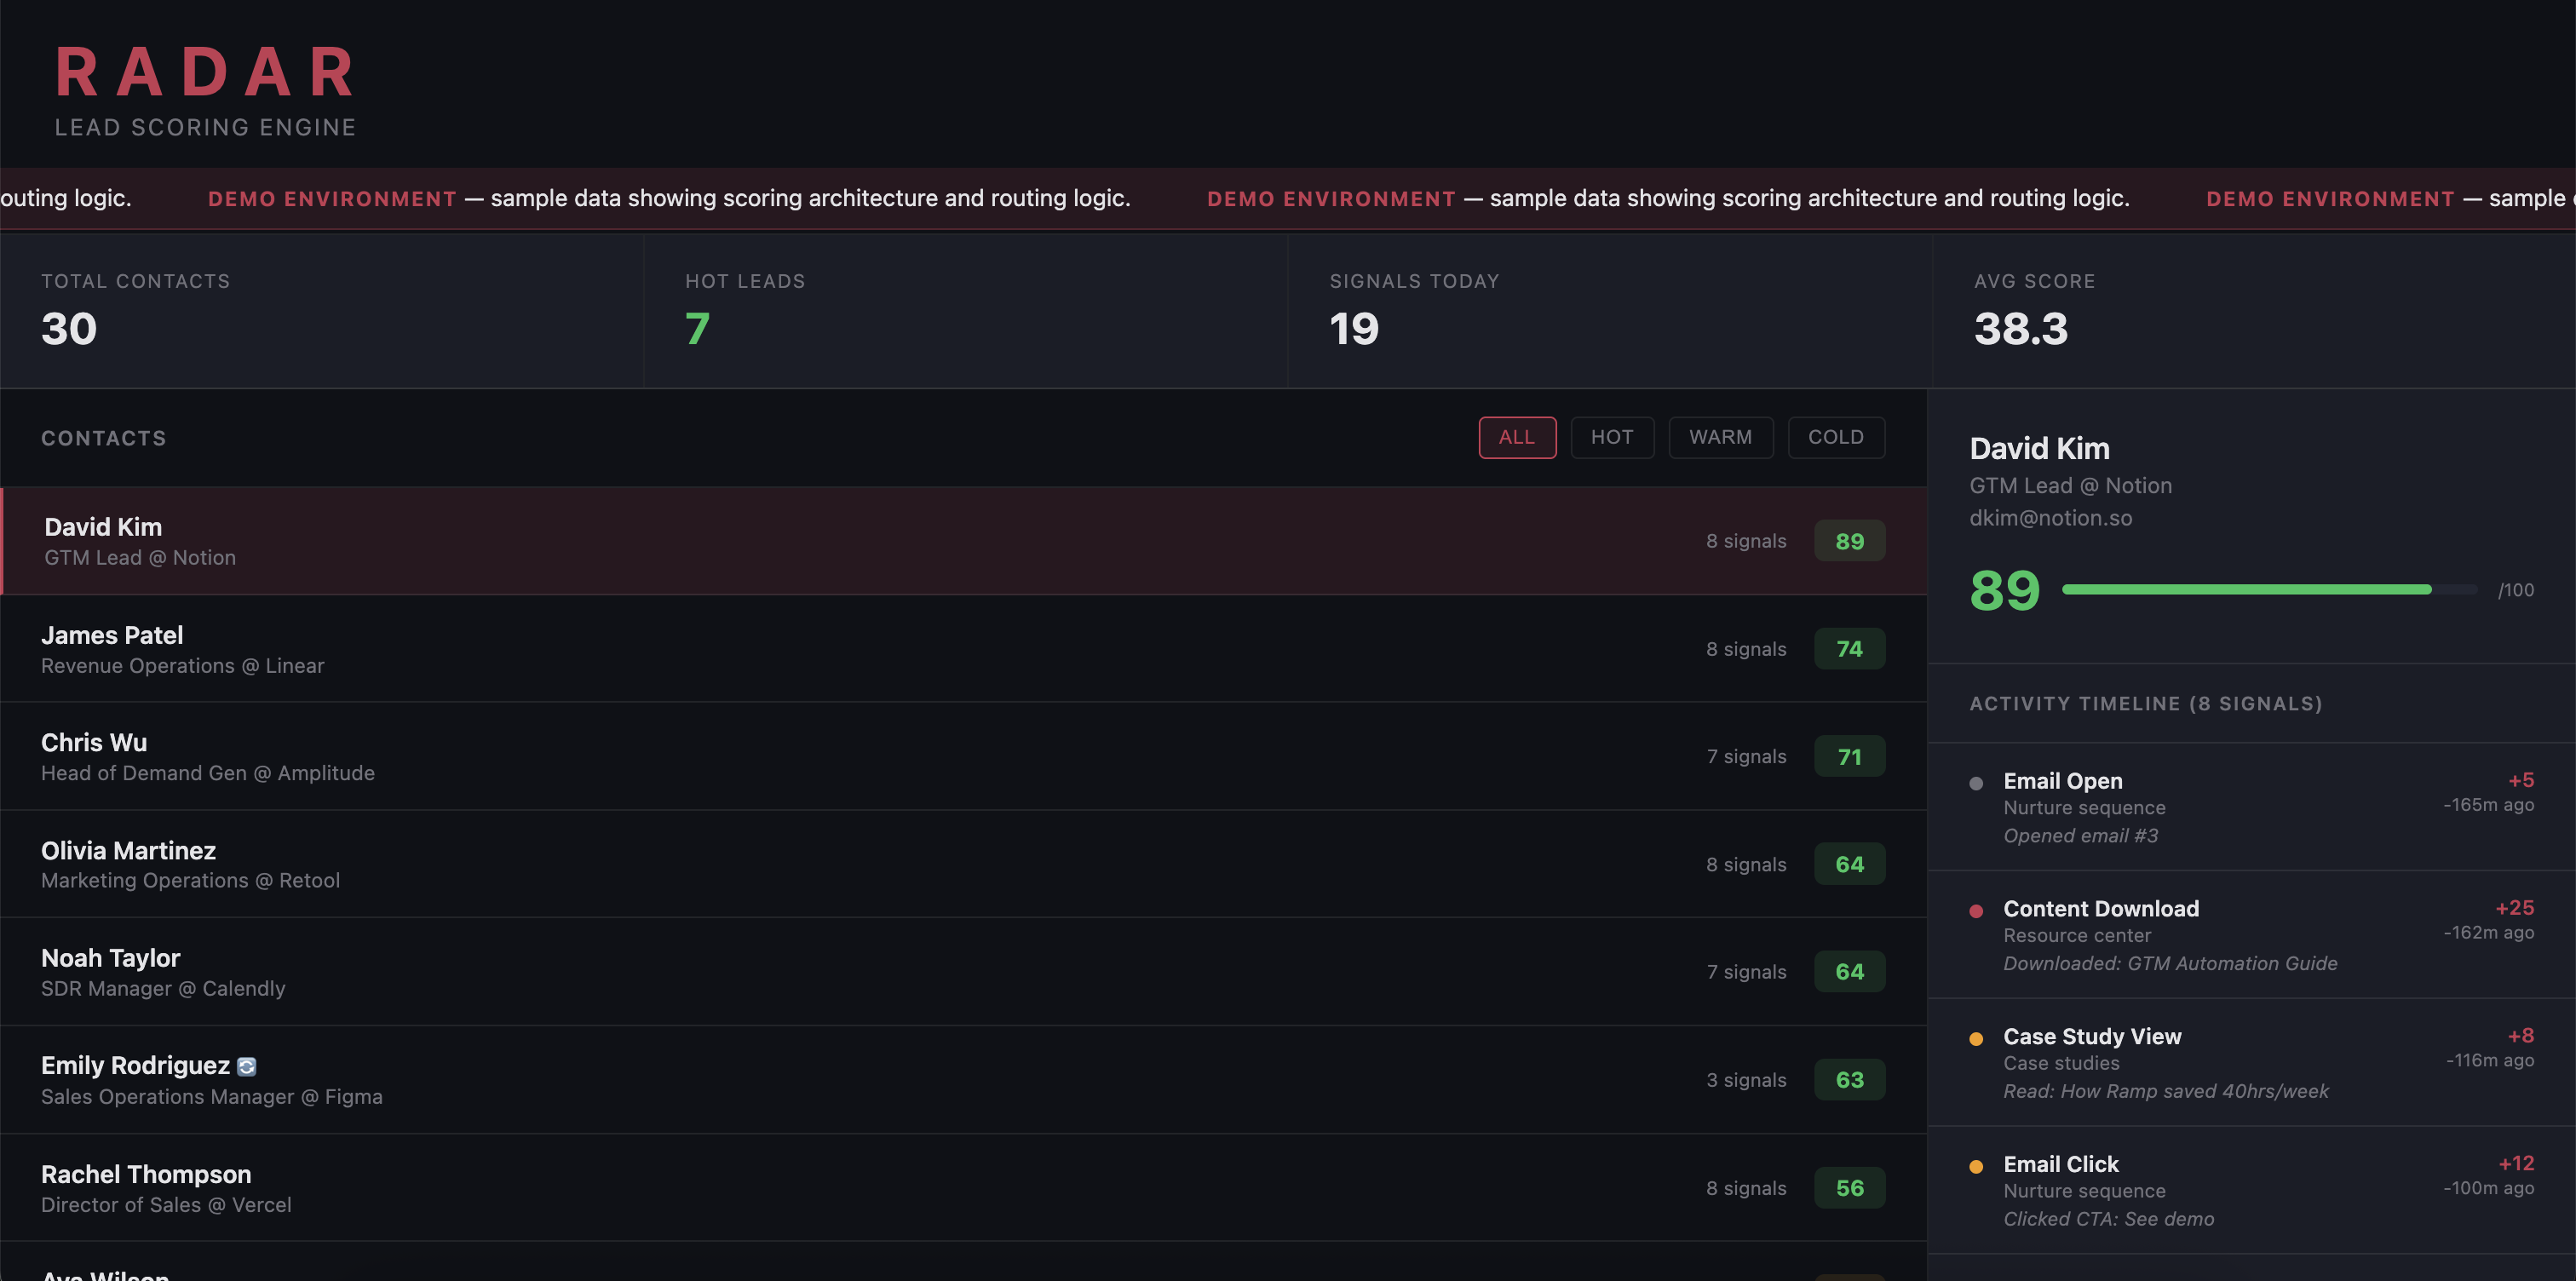Click the 8 signals label for James Patel
Image resolution: width=2576 pixels, height=1281 pixels.
(1745, 648)
